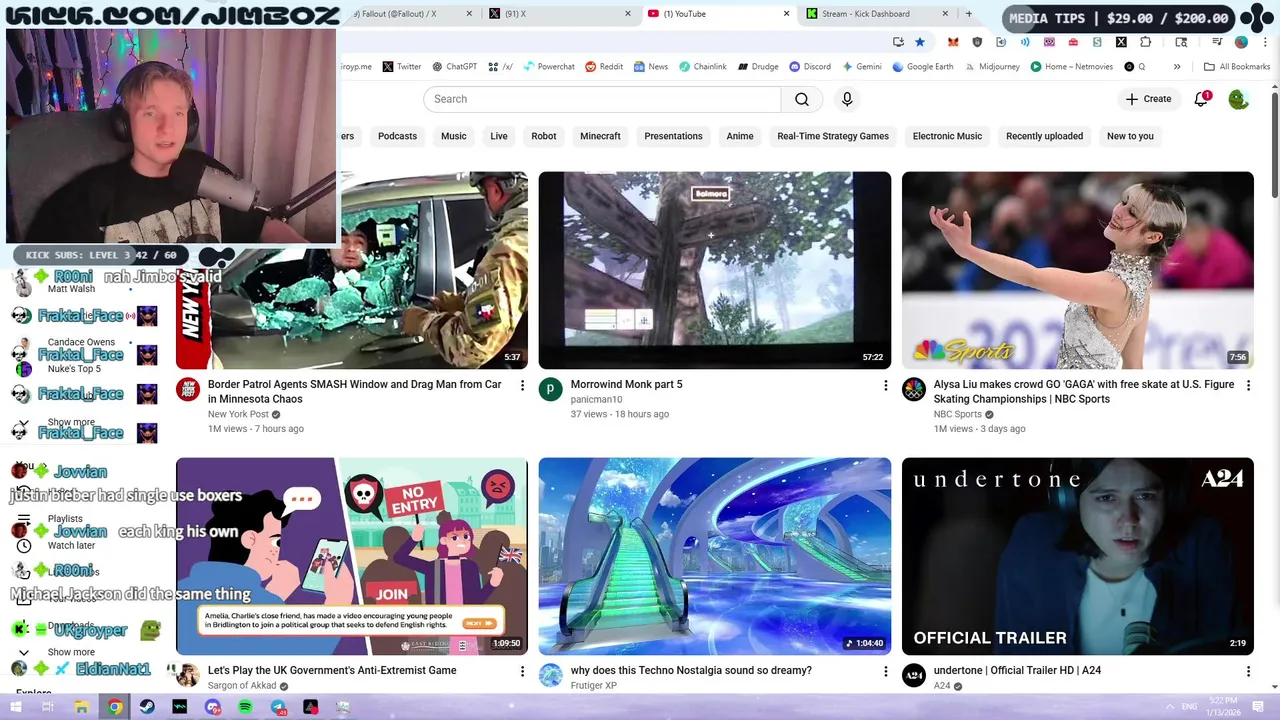Select the Electronic Music chip

(947, 136)
